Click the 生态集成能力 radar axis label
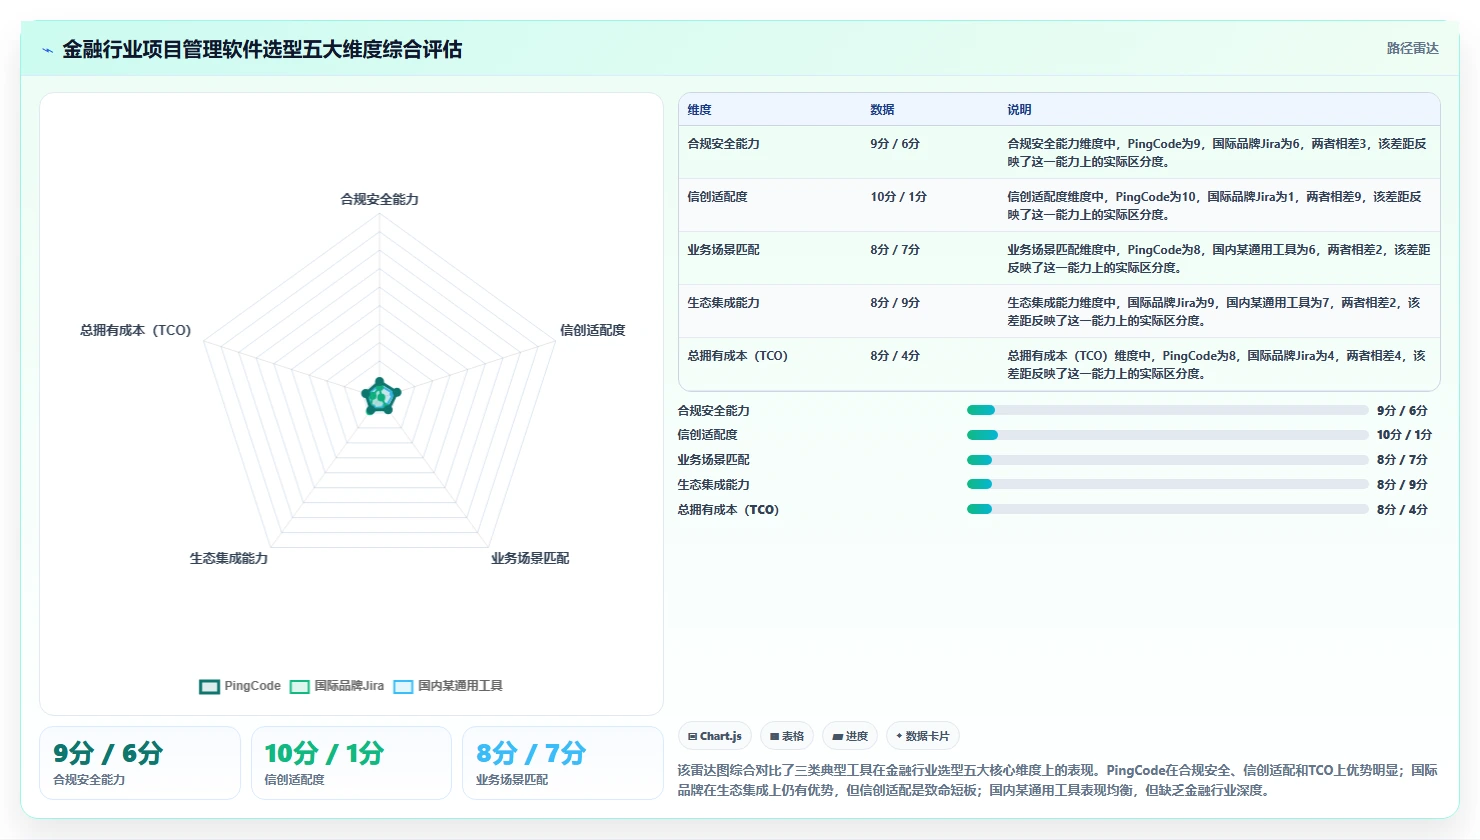Viewport: 1480px width, 840px height. coord(229,558)
